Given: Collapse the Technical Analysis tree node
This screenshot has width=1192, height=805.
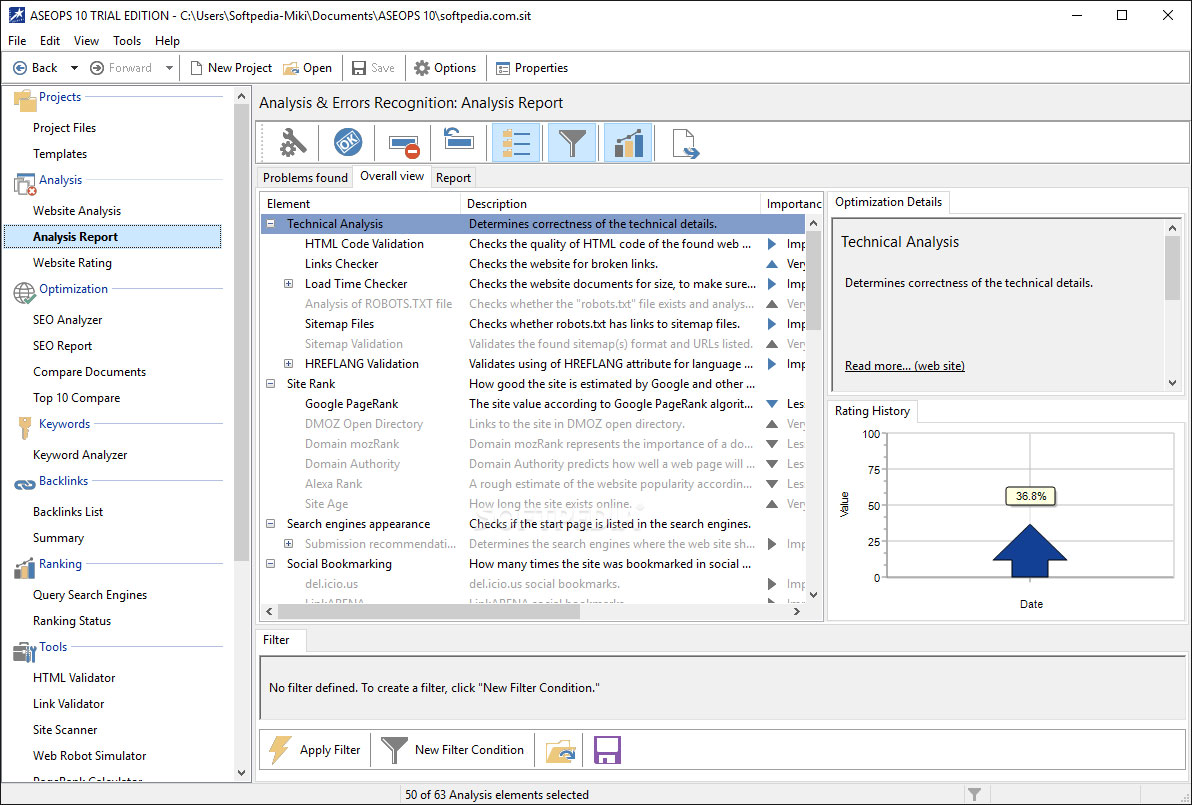Looking at the screenshot, I should click(271, 224).
